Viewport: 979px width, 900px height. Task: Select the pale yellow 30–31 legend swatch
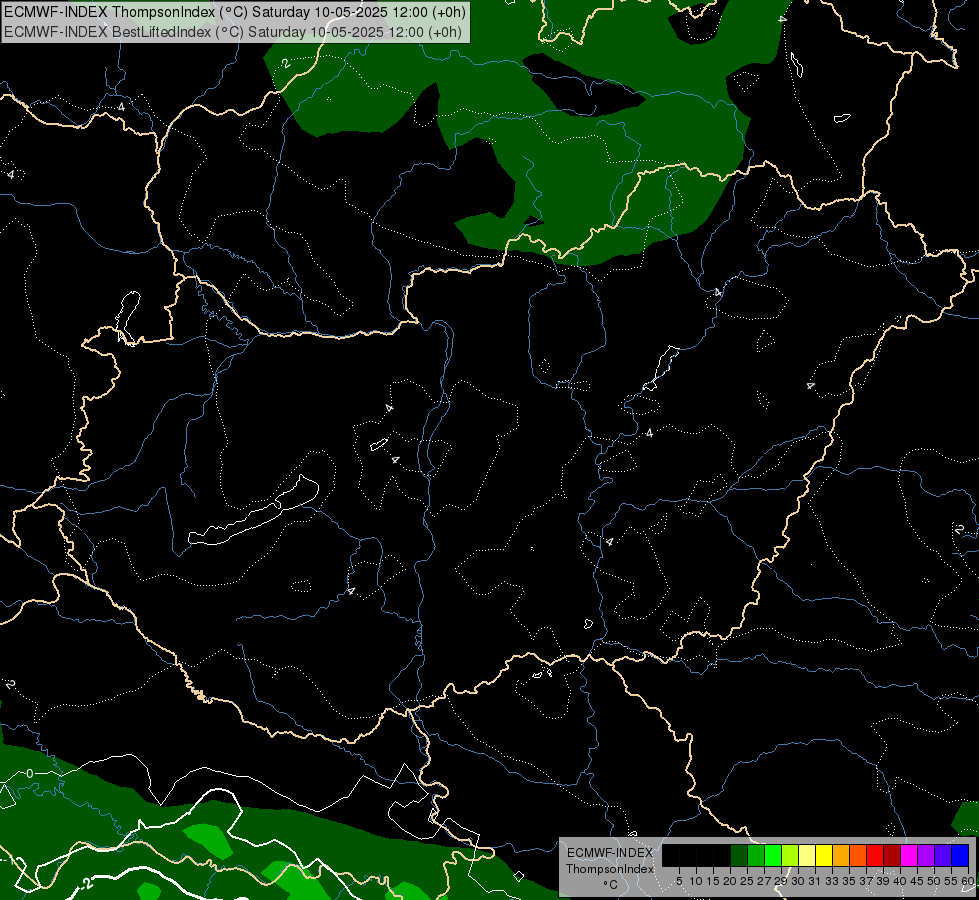coord(807,855)
